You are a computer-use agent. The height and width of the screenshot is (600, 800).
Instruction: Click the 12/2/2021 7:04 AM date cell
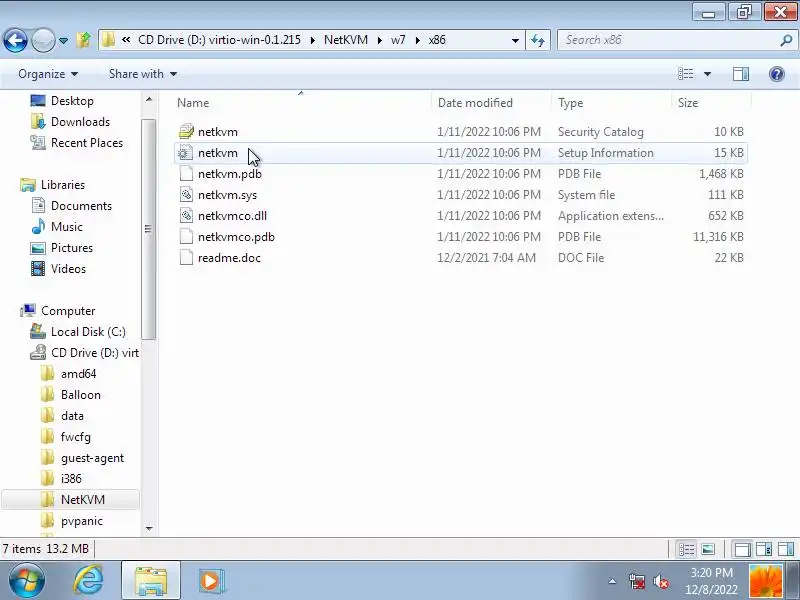pyautogui.click(x=486, y=258)
